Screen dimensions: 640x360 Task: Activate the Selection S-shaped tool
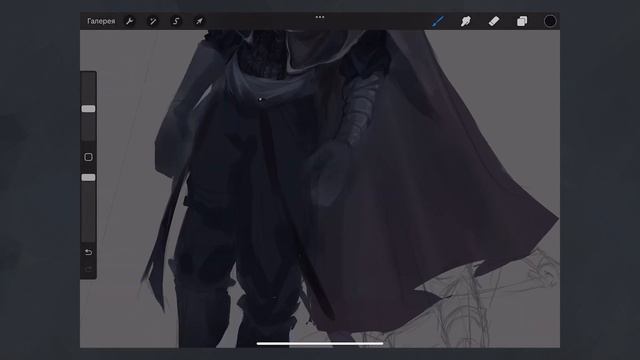(176, 21)
